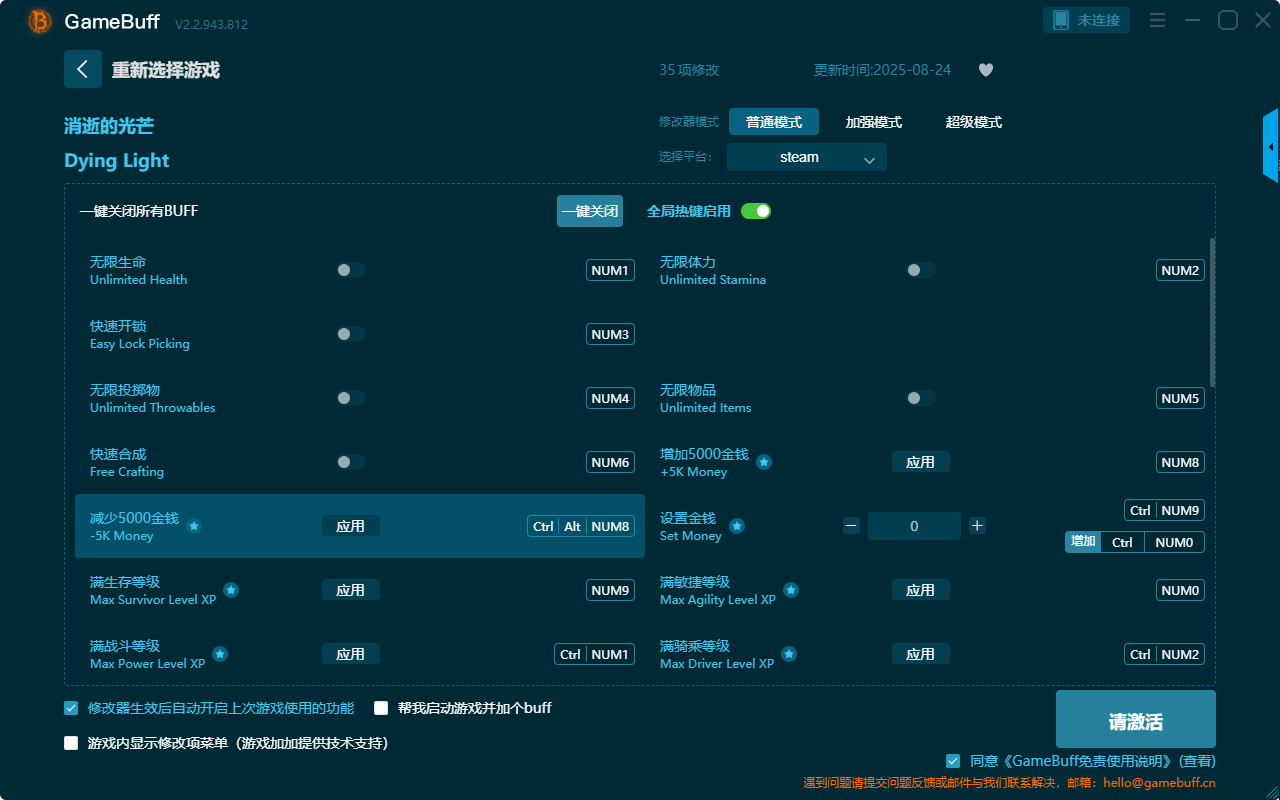Check show in-game modifier menu box
This screenshot has width=1280, height=800.
tap(71, 743)
